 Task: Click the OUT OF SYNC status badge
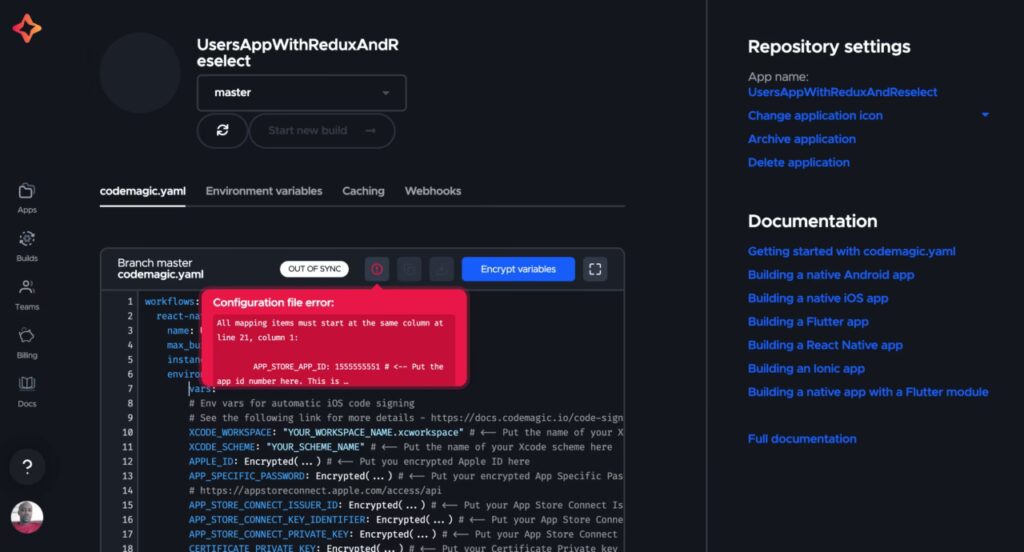(x=314, y=269)
